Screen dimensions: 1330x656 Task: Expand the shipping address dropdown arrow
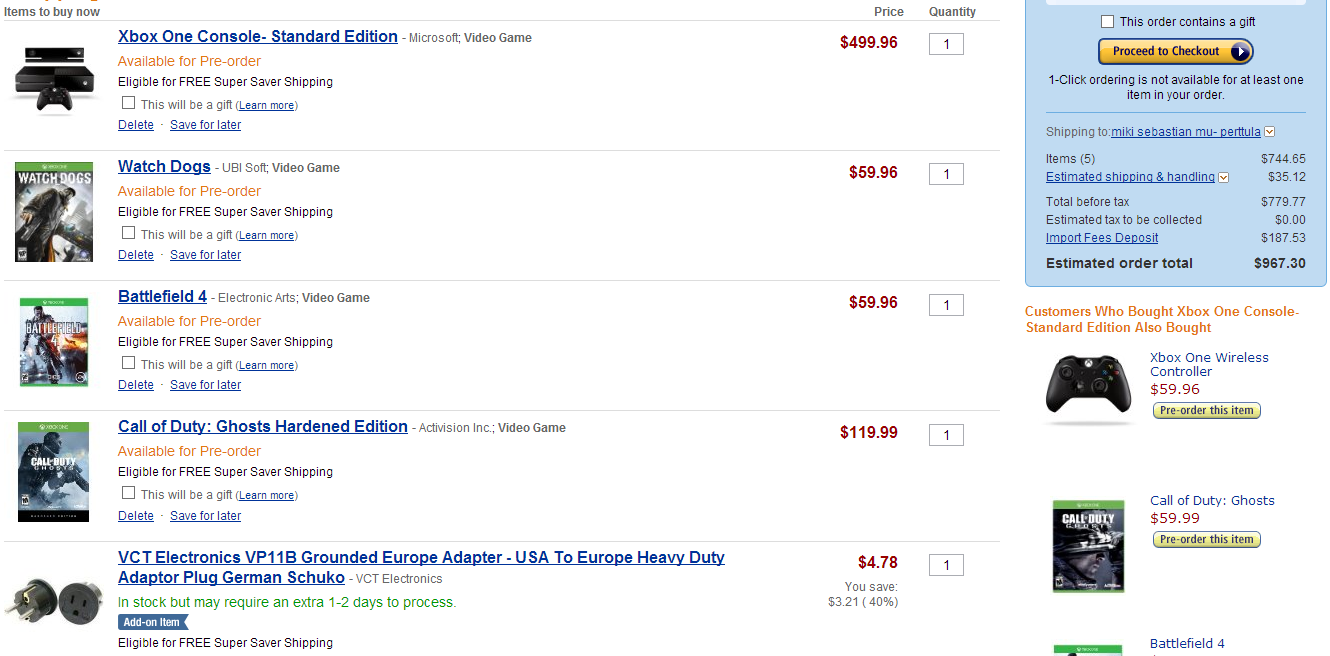tap(1270, 132)
